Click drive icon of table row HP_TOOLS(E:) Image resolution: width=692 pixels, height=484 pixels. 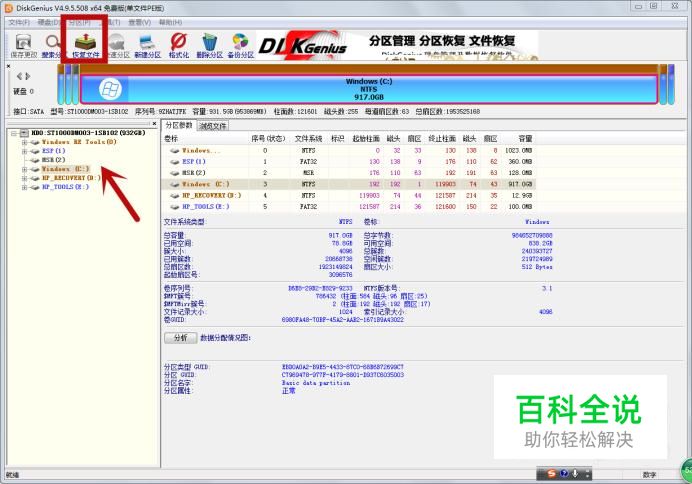[x=175, y=206]
